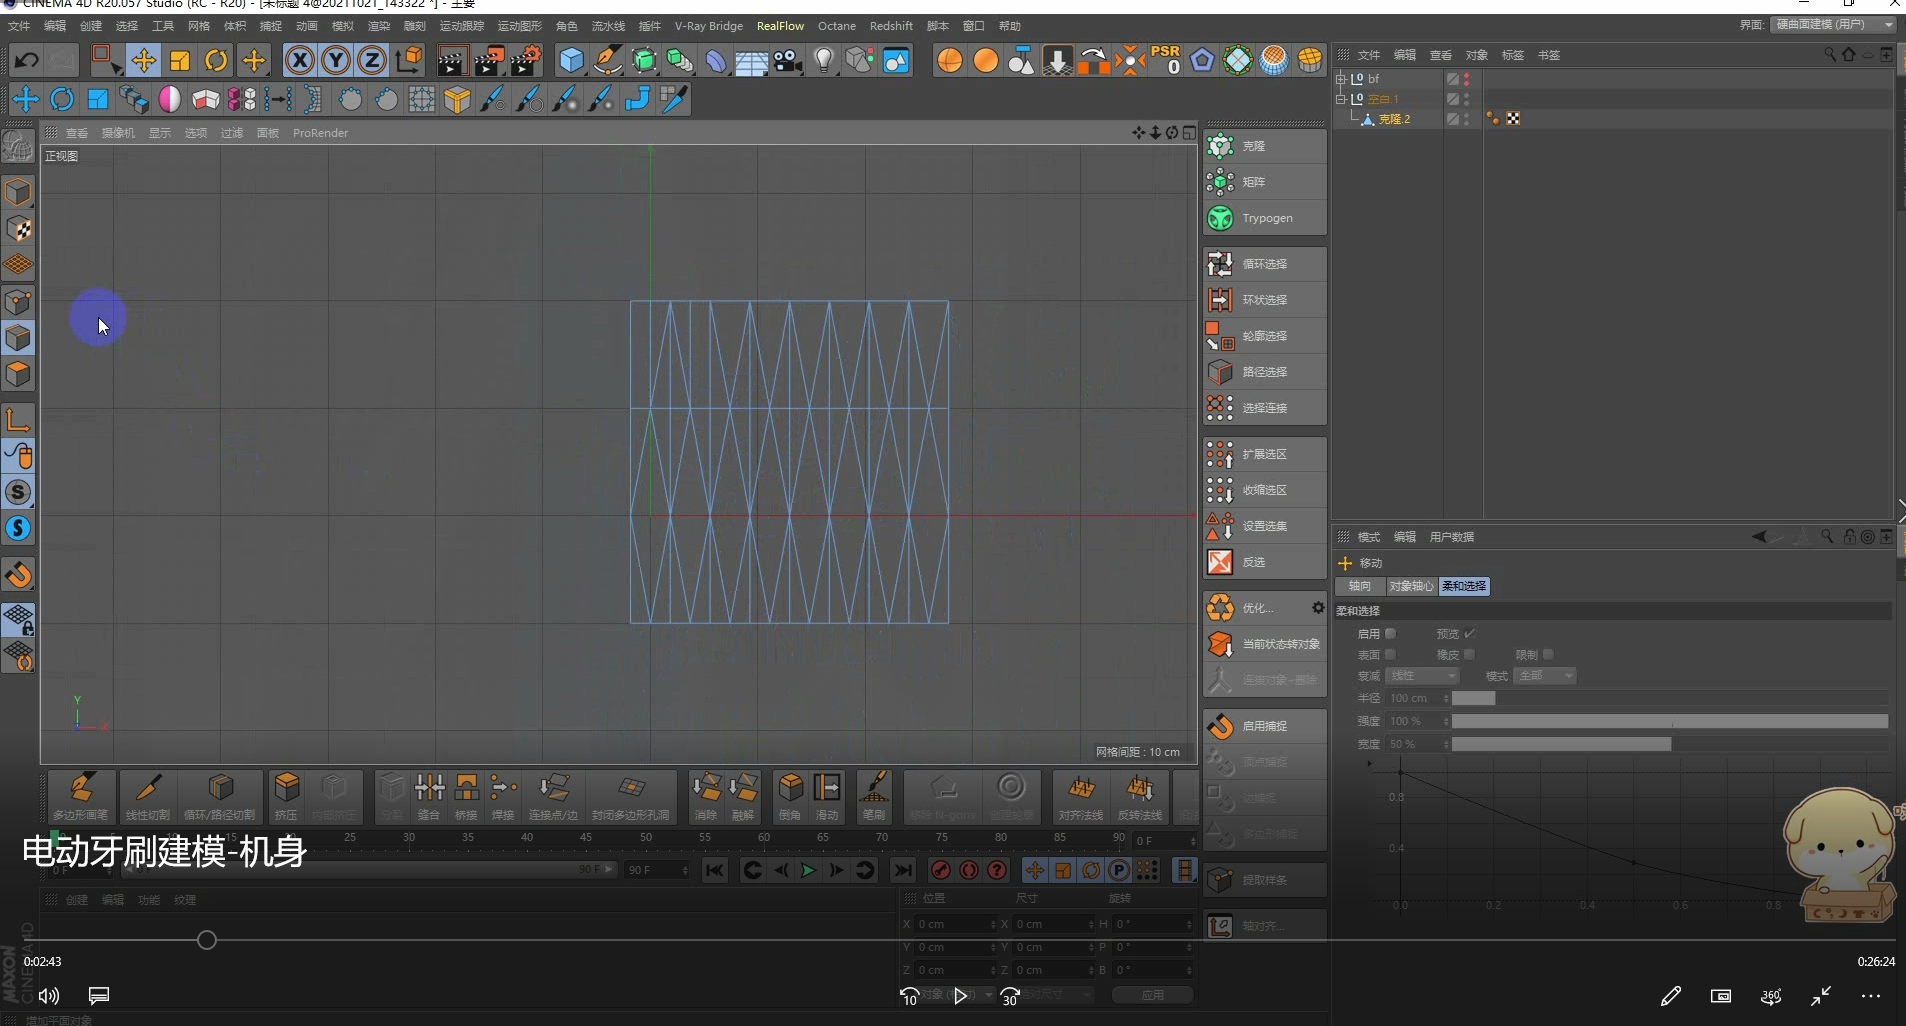Select the Rotate tool
This screenshot has width=1906, height=1026.
pos(216,61)
